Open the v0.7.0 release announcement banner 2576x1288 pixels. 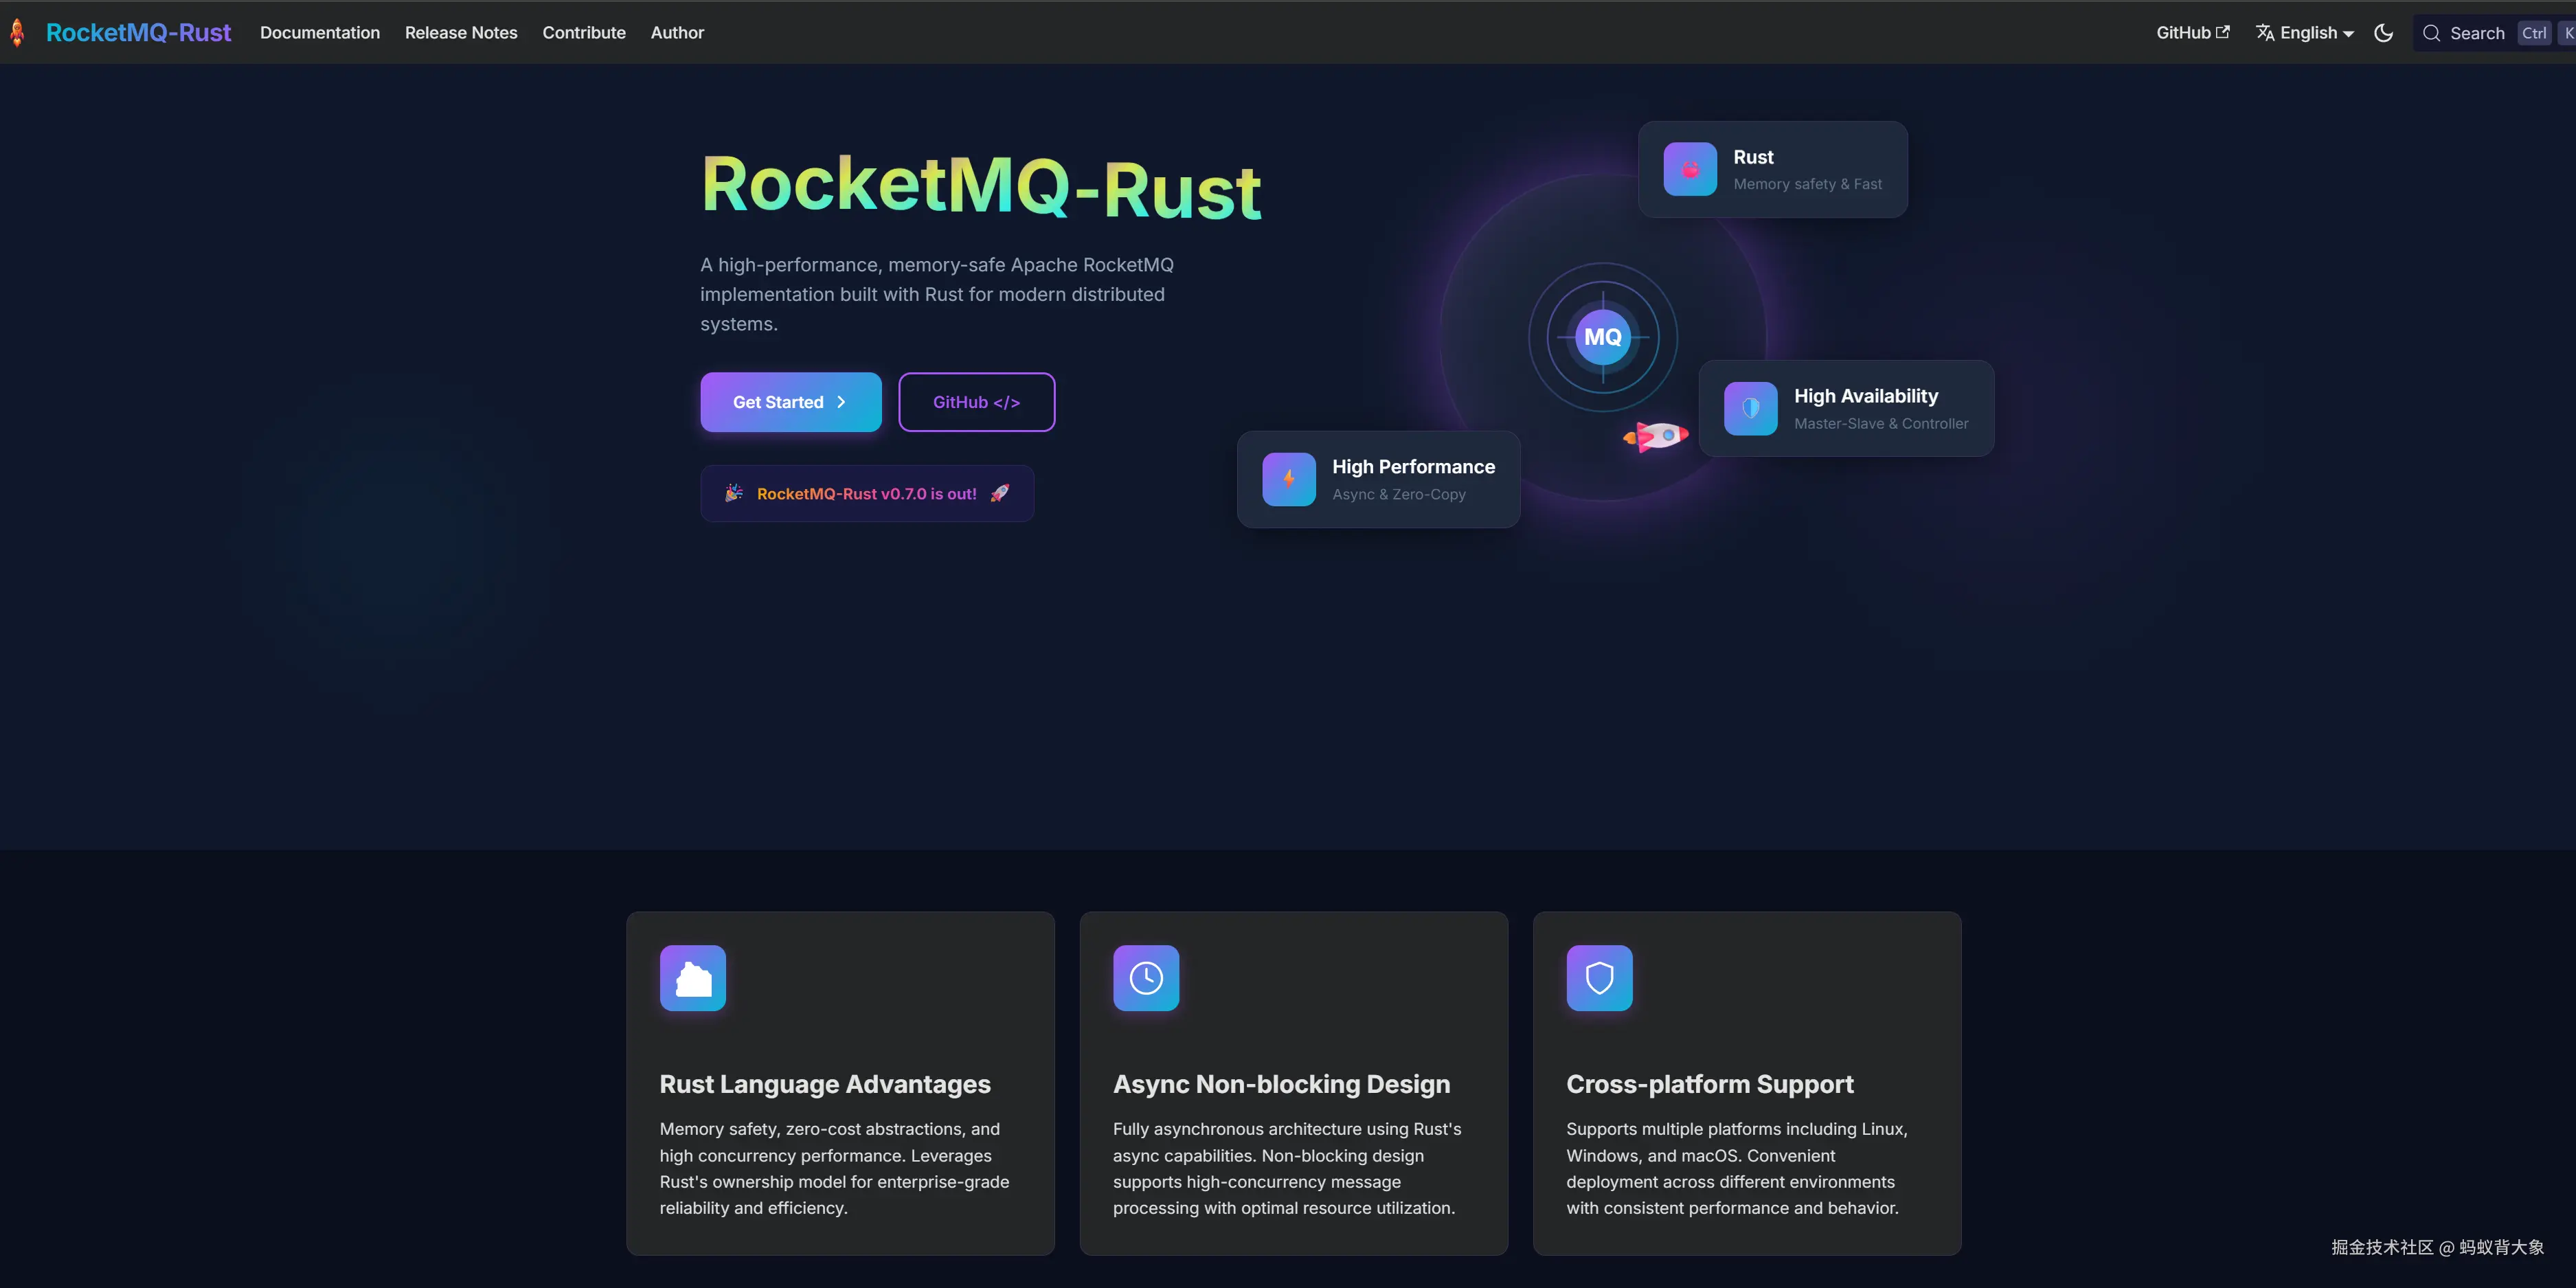(866, 493)
